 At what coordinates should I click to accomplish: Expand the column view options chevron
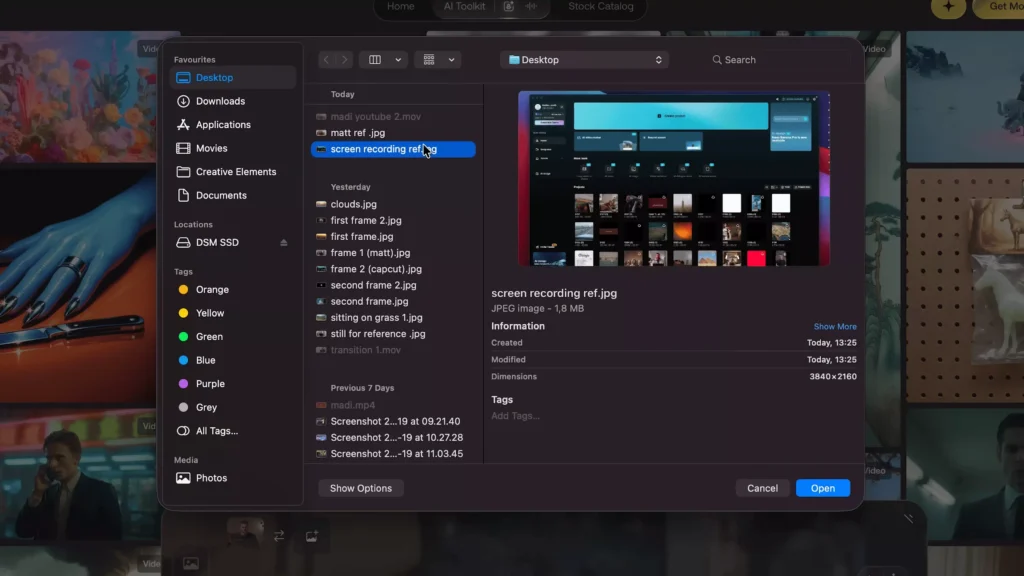(397, 59)
